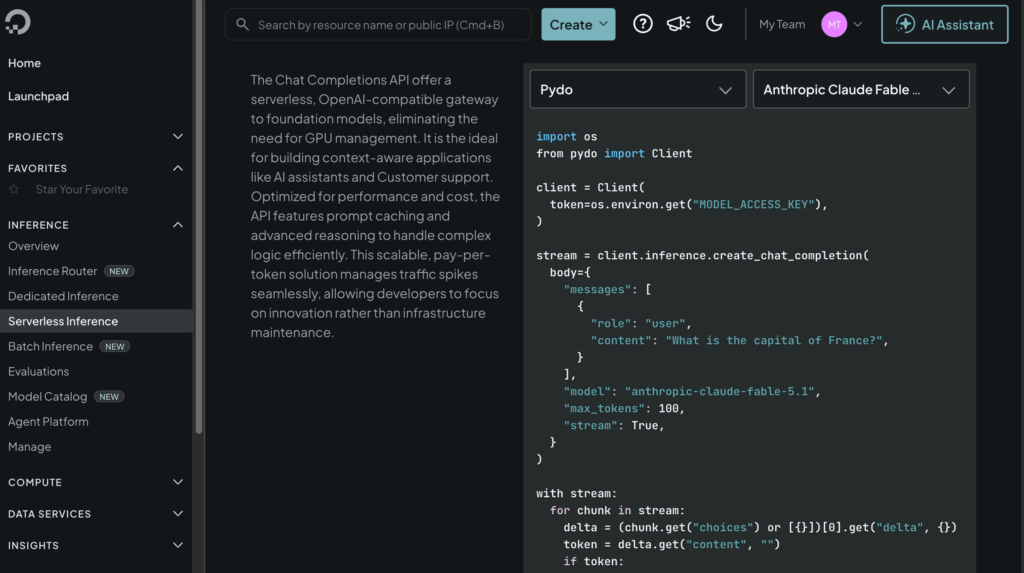
Task: Open the help question mark icon
Action: click(643, 24)
